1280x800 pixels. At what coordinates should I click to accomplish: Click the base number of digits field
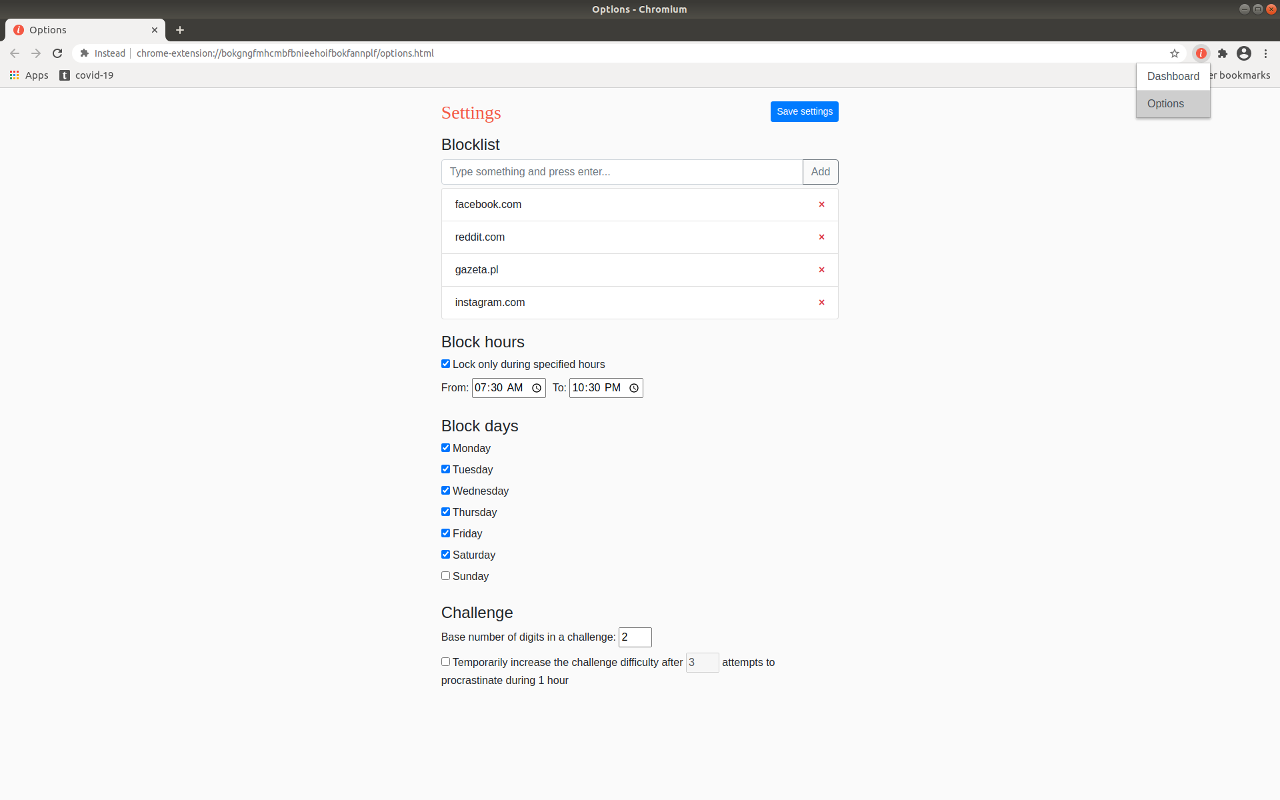pyautogui.click(x=635, y=637)
